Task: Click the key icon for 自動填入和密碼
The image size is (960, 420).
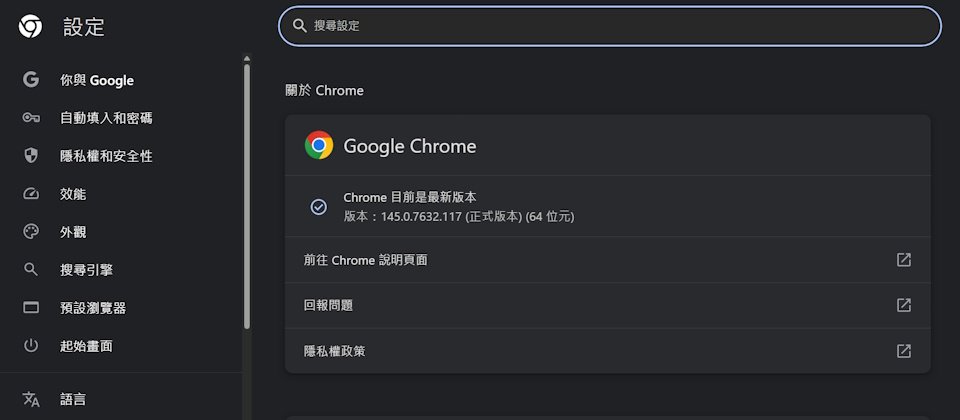Action: [31, 118]
